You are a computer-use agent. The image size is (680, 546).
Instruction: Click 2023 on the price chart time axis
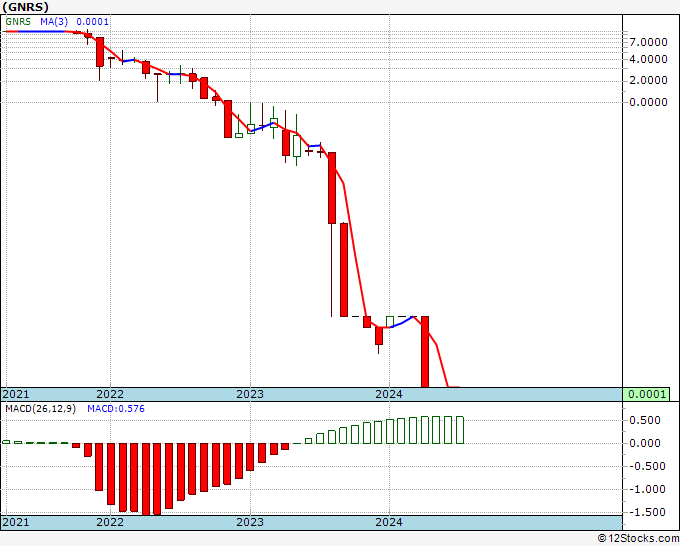click(250, 394)
